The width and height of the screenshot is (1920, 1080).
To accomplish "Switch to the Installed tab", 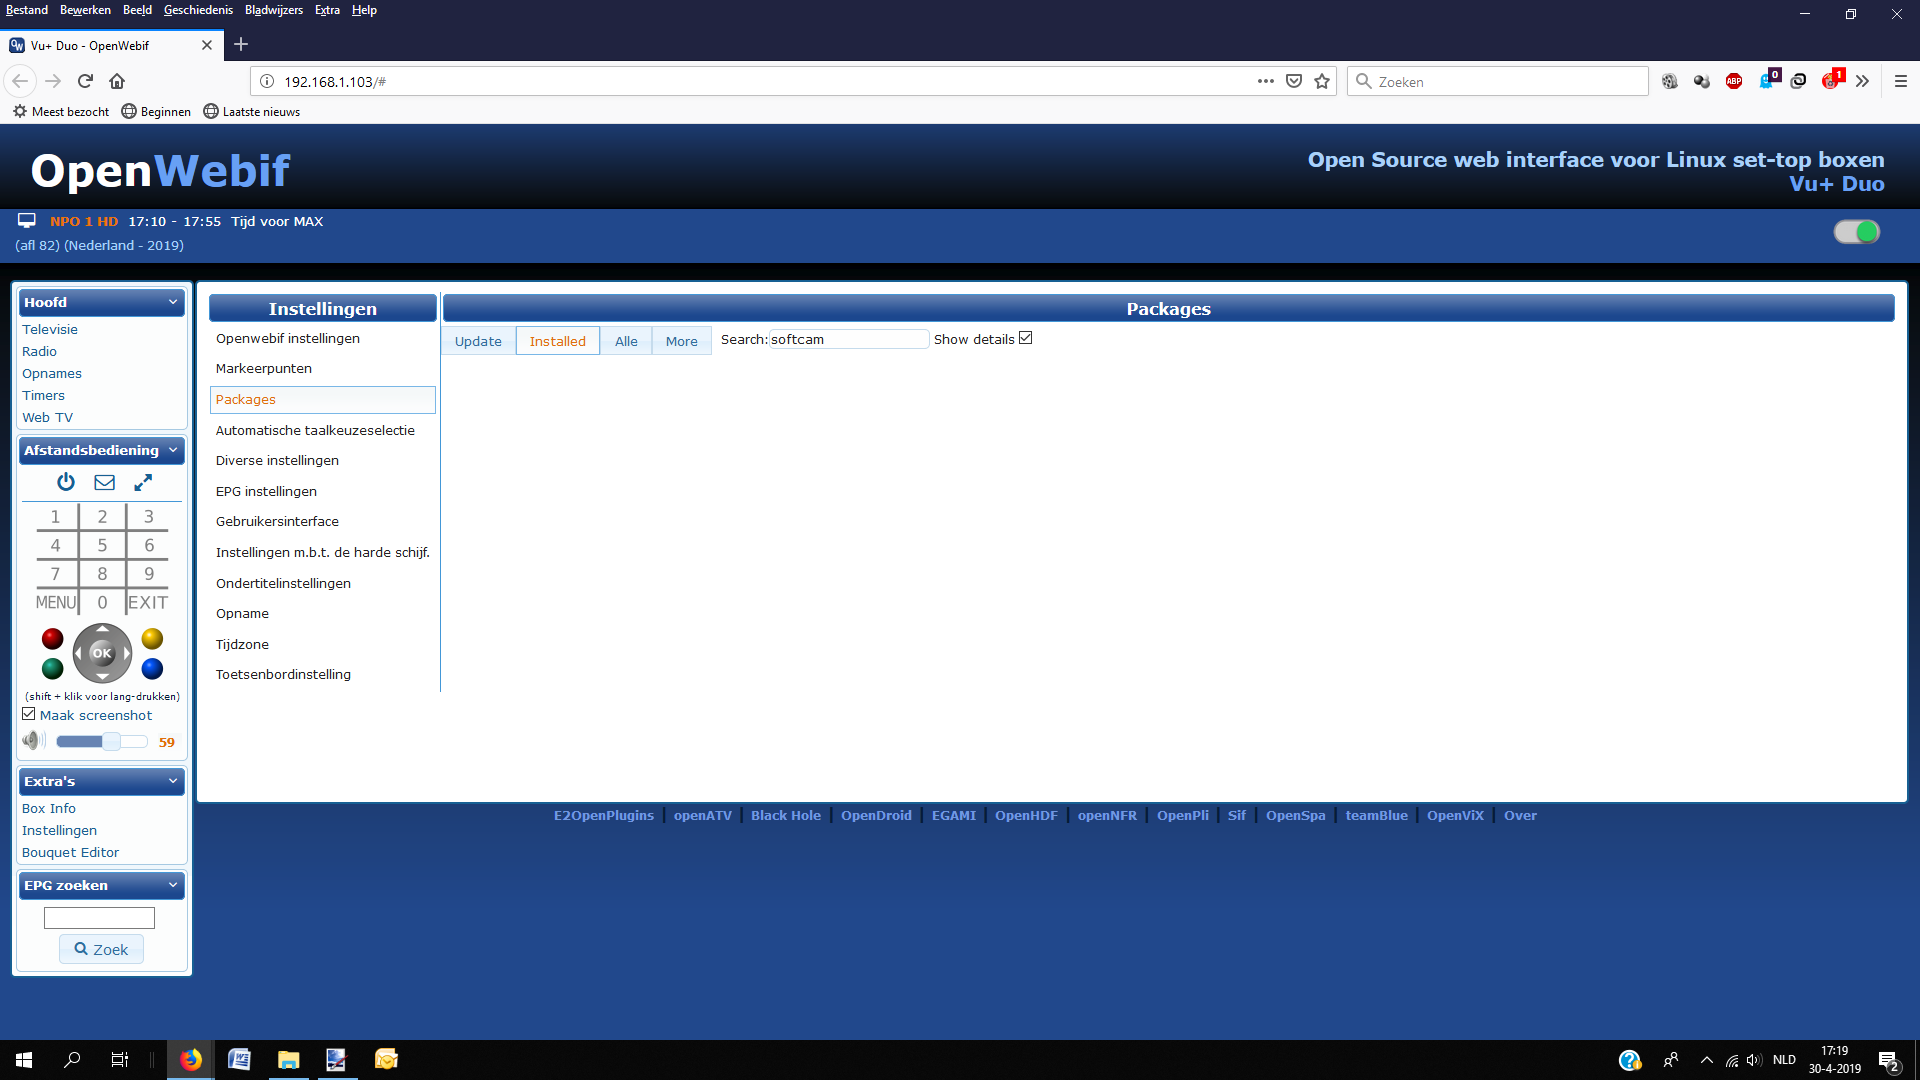I will [x=558, y=341].
